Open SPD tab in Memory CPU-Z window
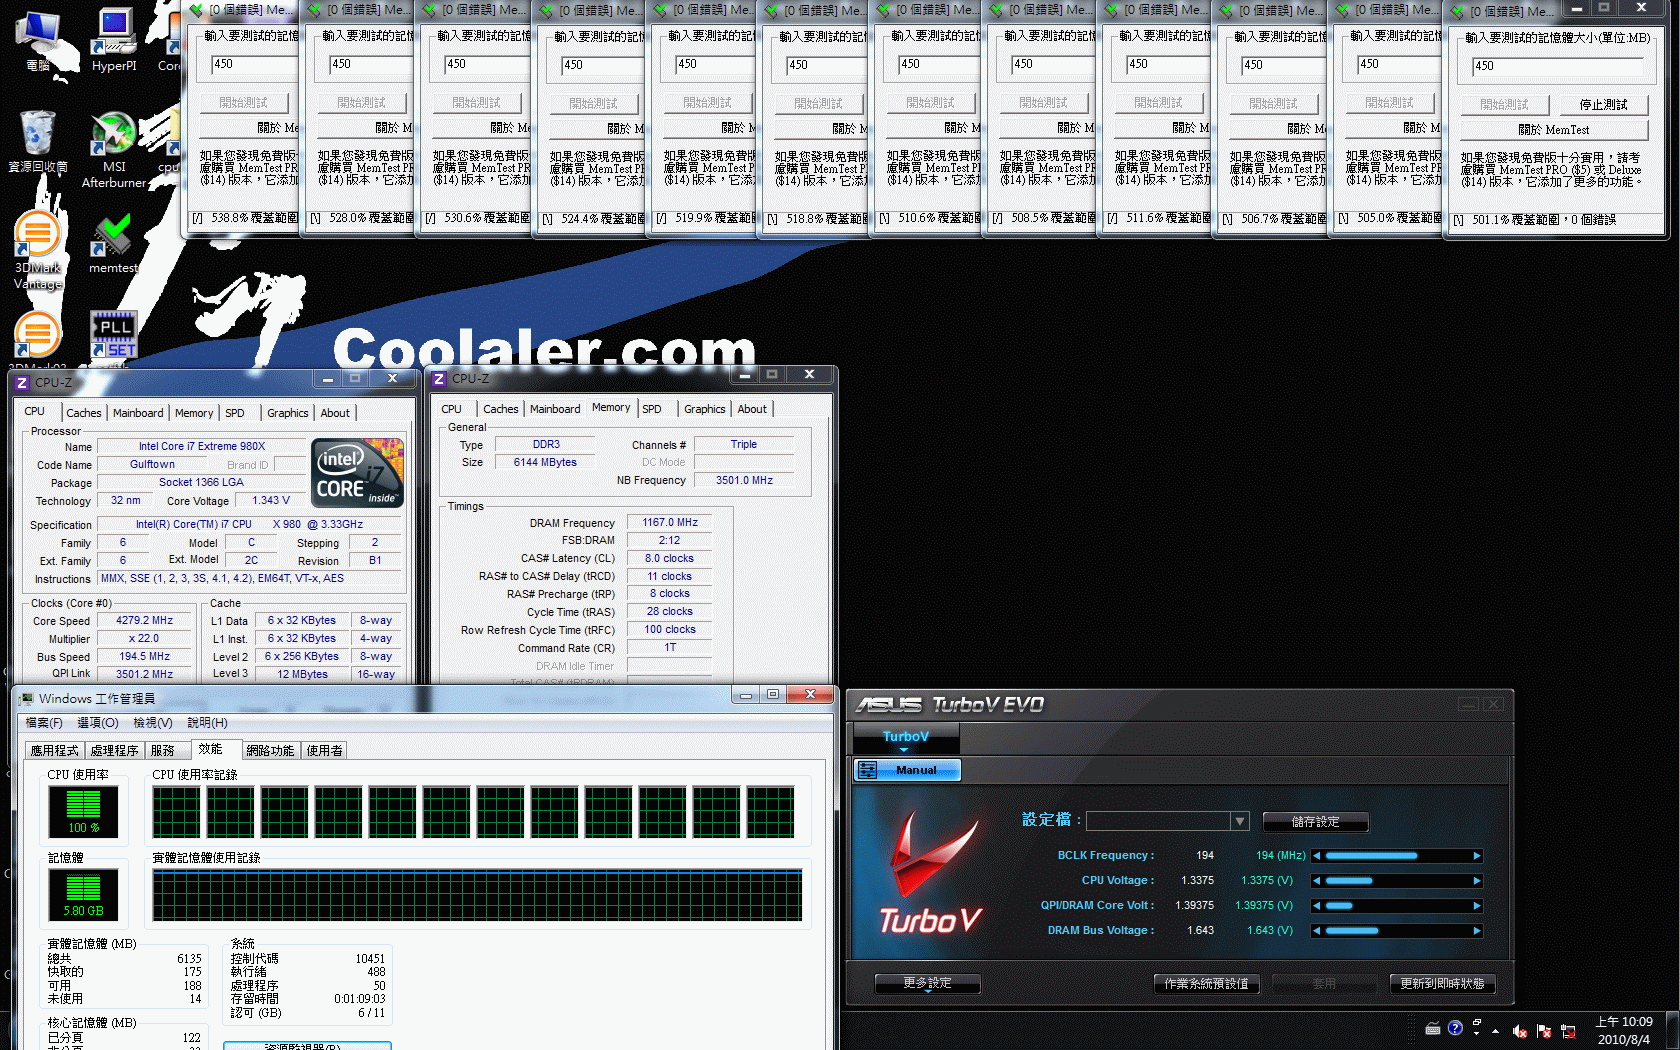The width and height of the screenshot is (1680, 1050). click(x=652, y=409)
